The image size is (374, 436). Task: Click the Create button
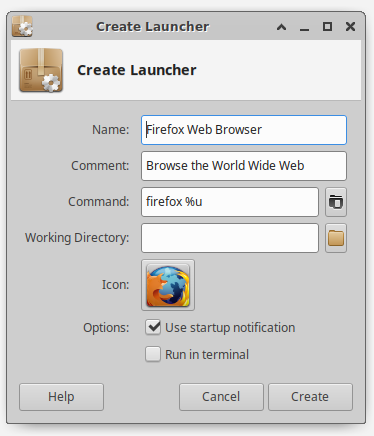point(310,397)
